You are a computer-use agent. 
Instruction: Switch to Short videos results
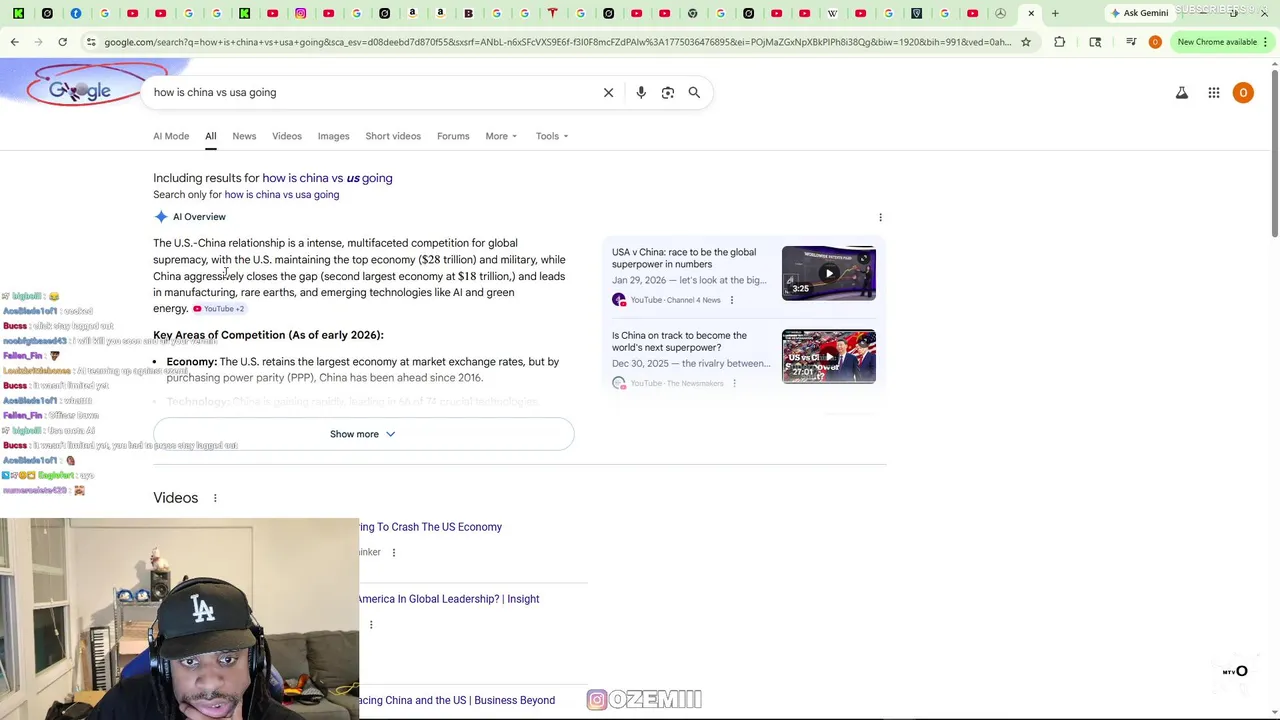[x=393, y=136]
